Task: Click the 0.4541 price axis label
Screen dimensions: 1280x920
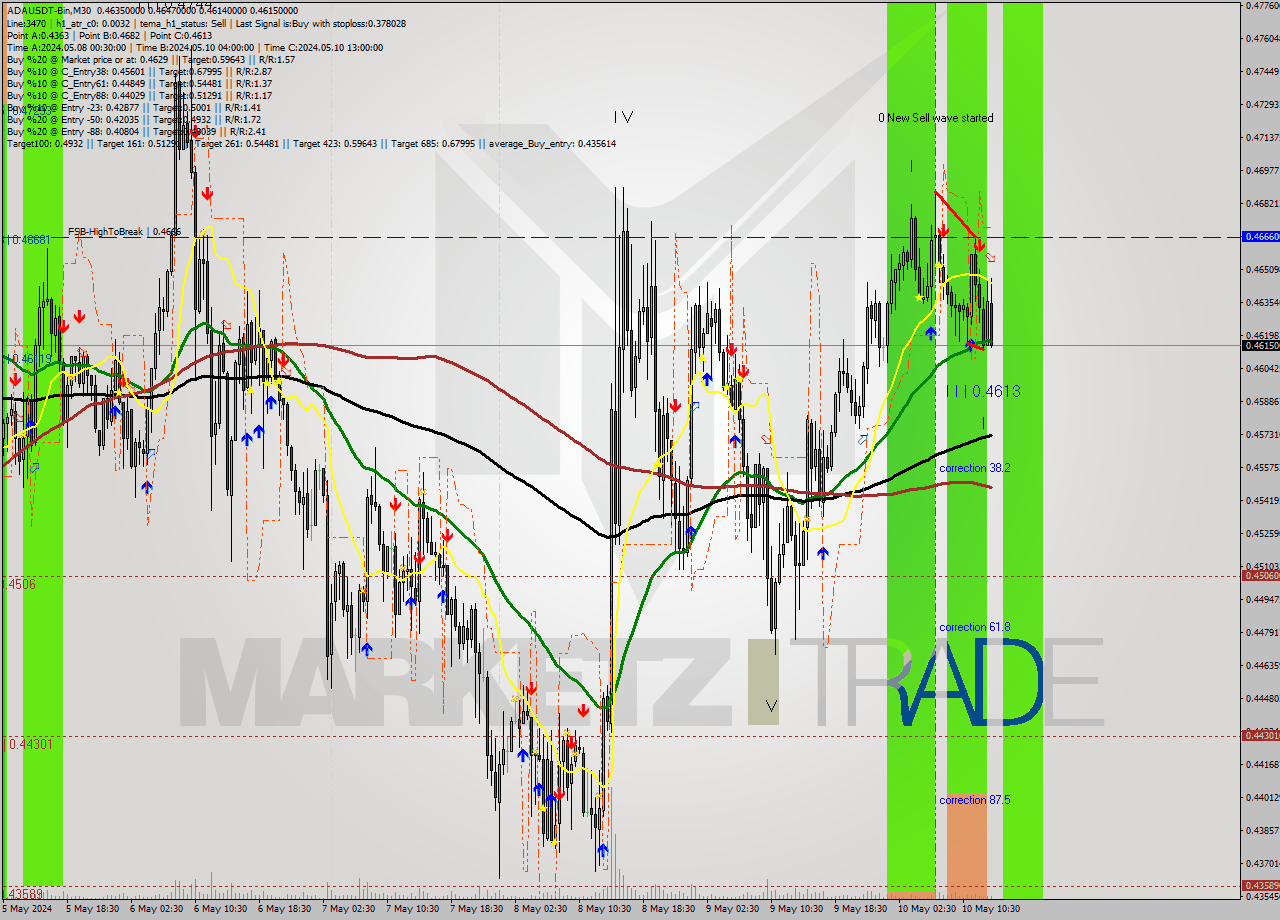Action: pyautogui.click(x=1262, y=500)
